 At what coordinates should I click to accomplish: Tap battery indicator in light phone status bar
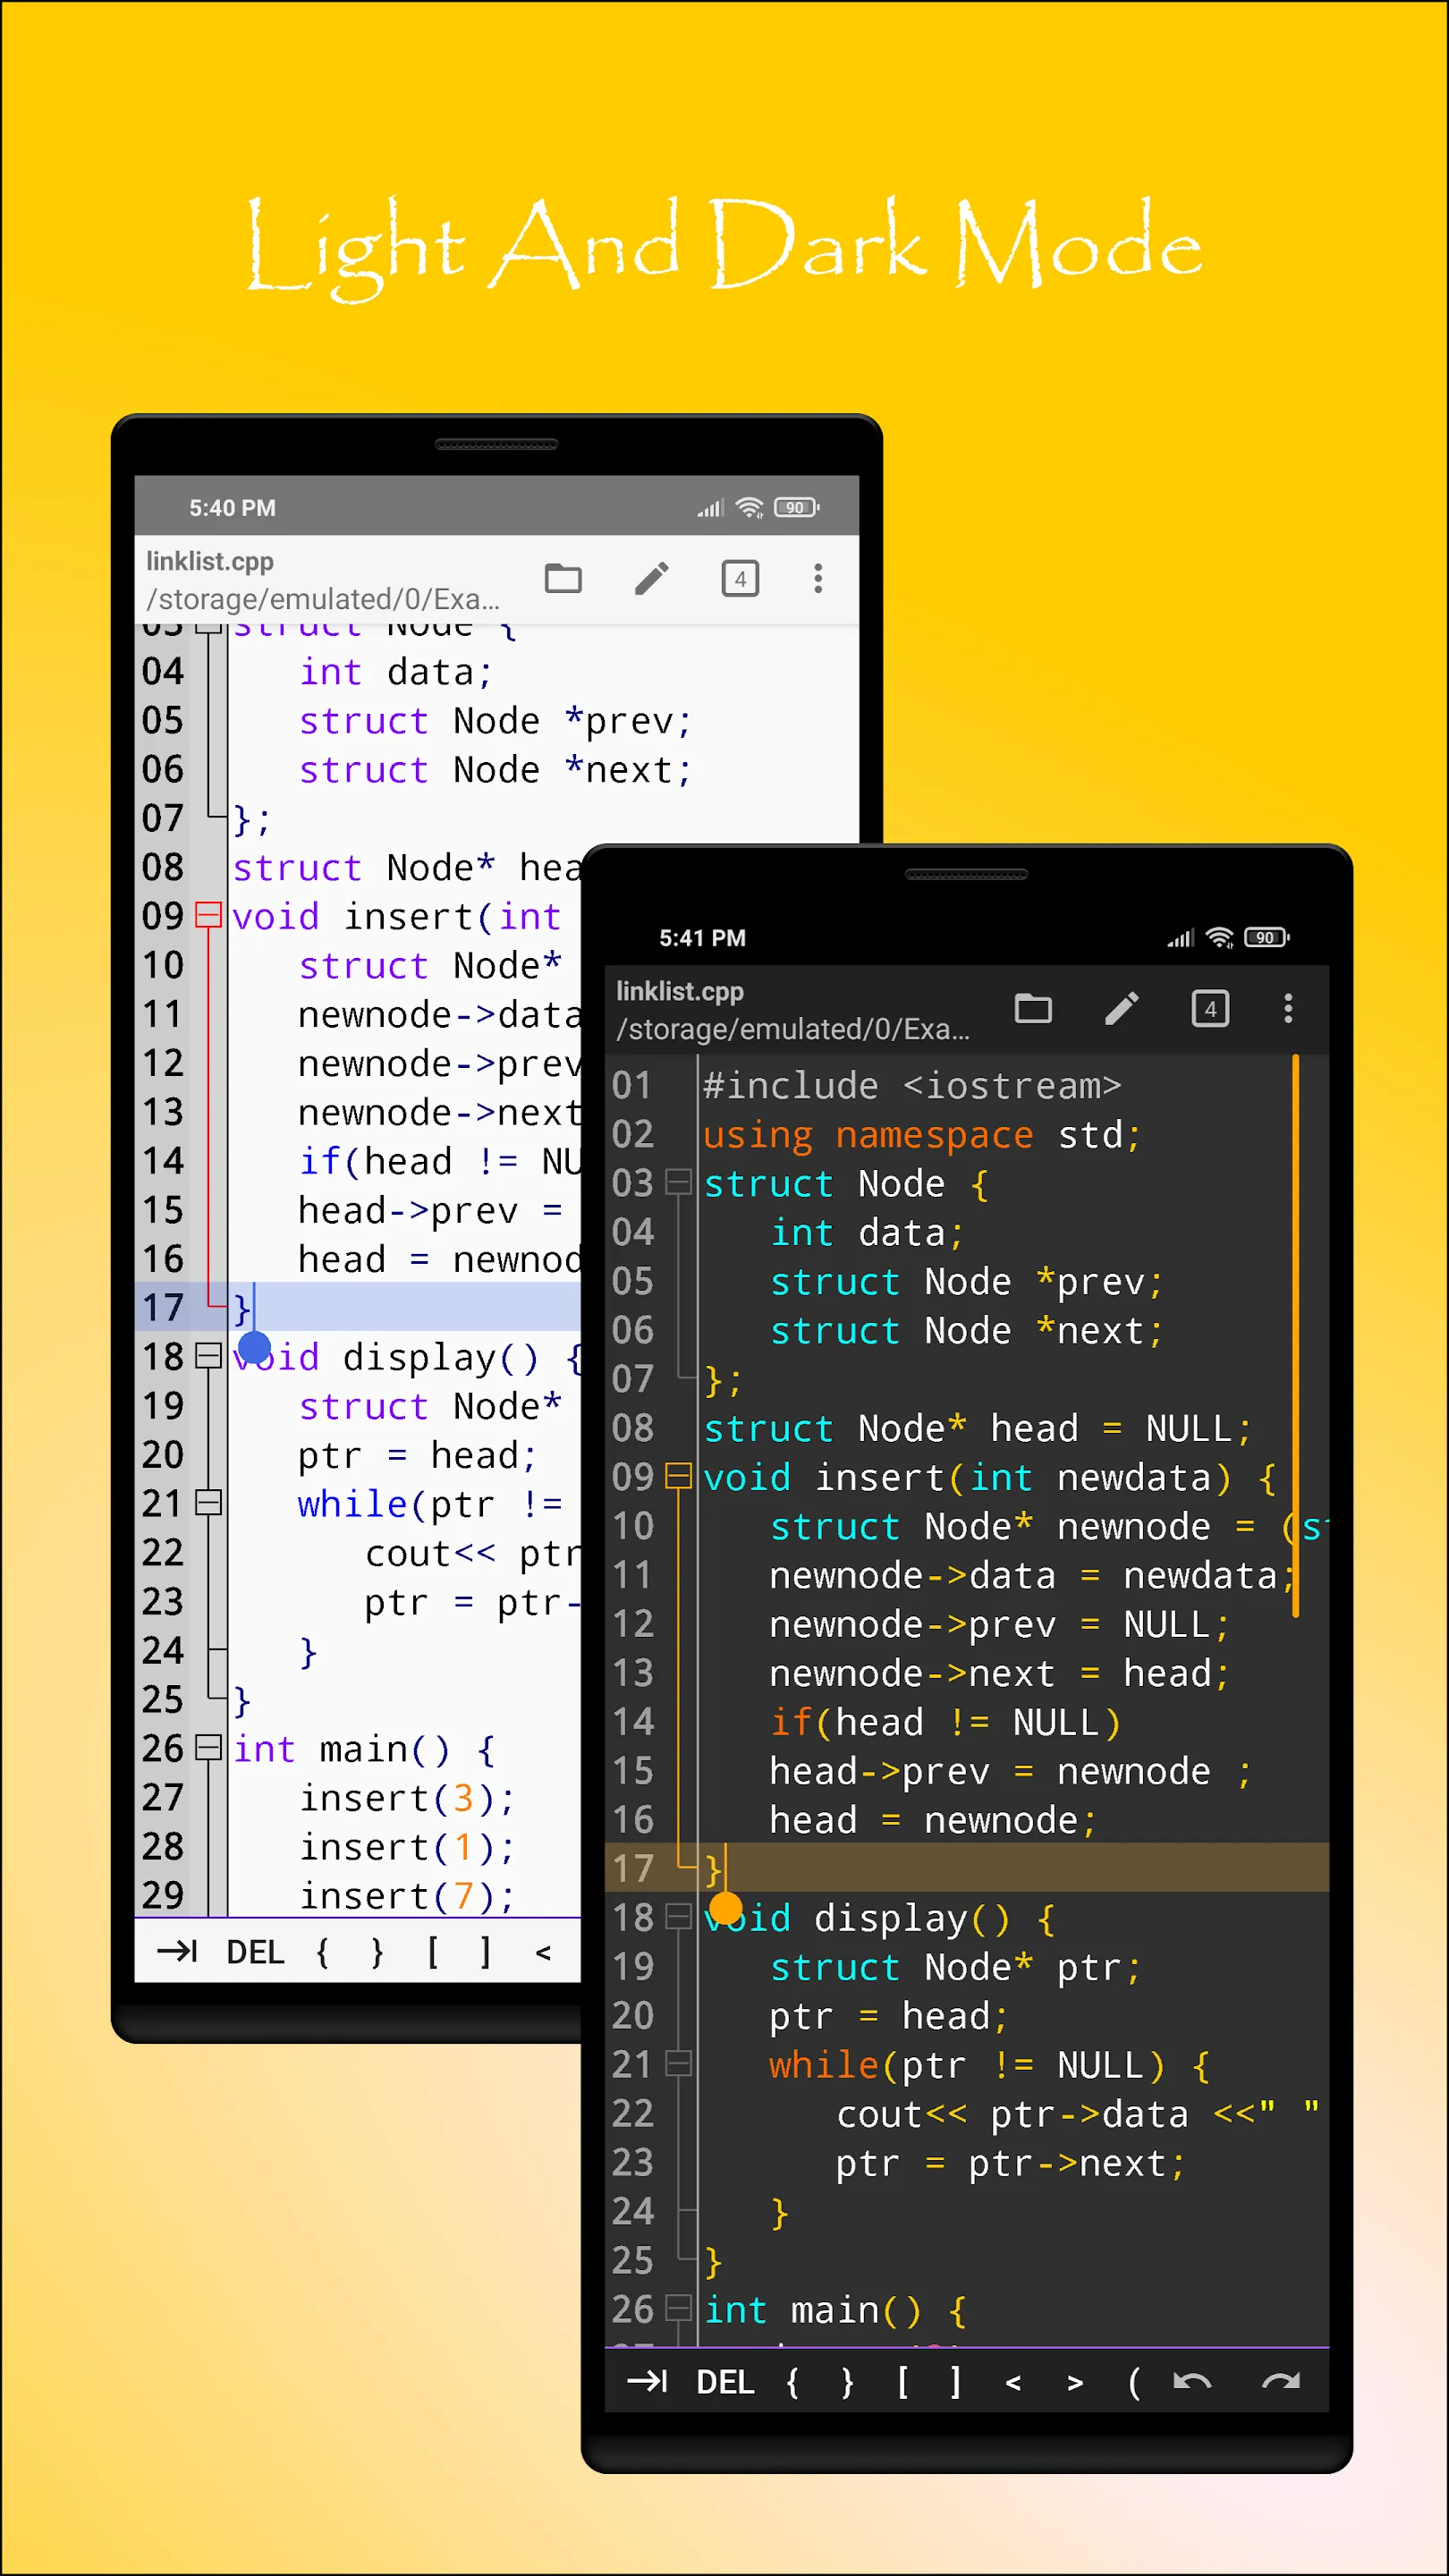coord(797,507)
